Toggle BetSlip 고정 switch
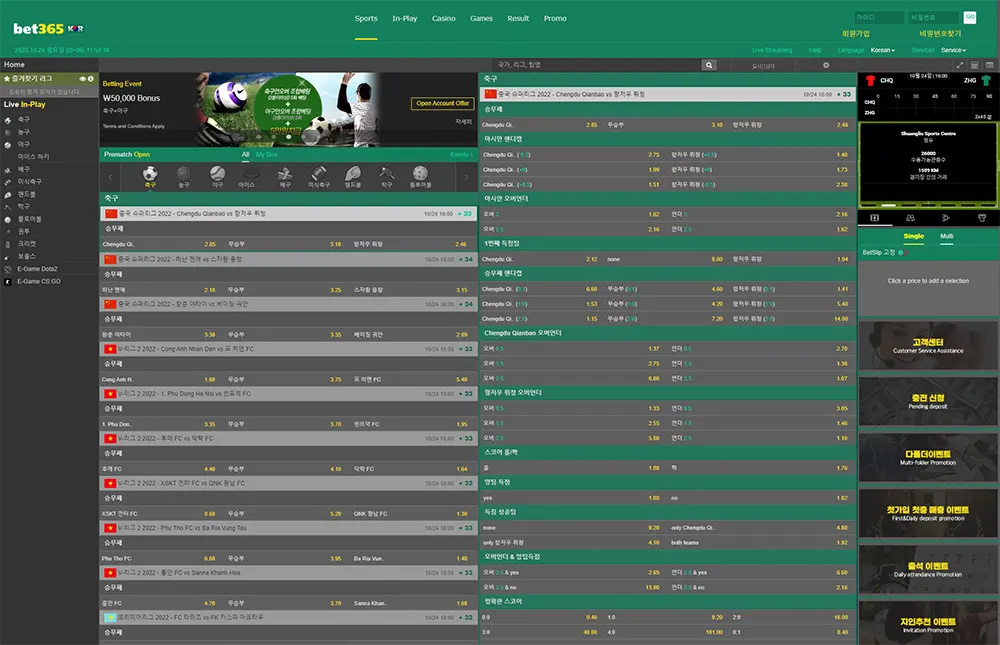 click(x=901, y=253)
